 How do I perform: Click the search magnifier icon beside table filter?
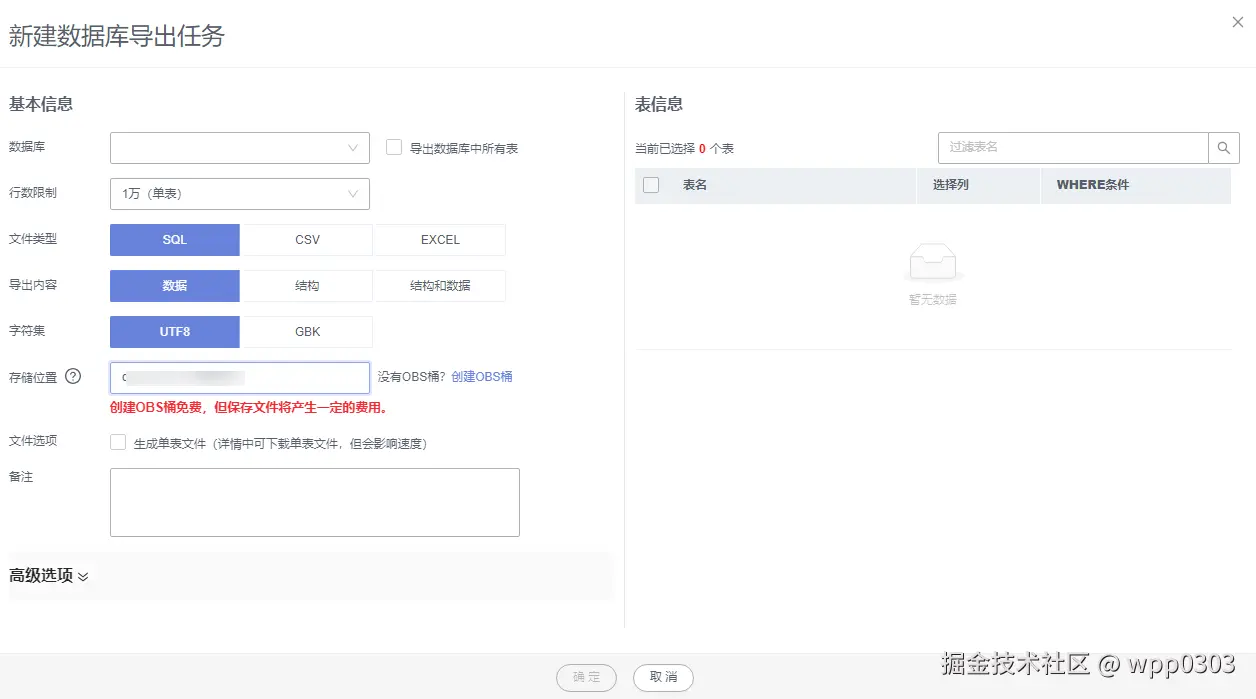click(1224, 148)
